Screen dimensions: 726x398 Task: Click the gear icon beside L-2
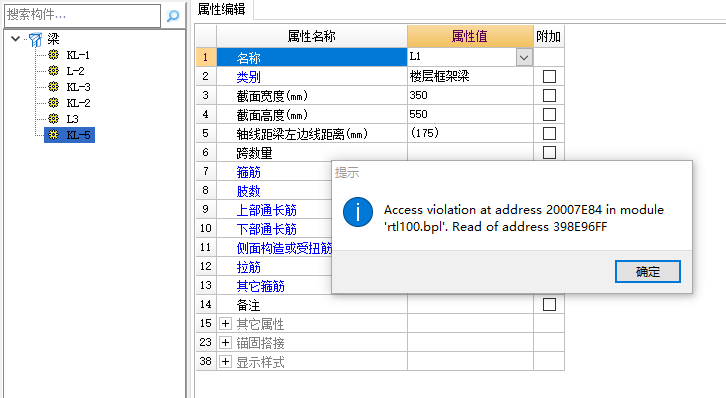[54, 71]
